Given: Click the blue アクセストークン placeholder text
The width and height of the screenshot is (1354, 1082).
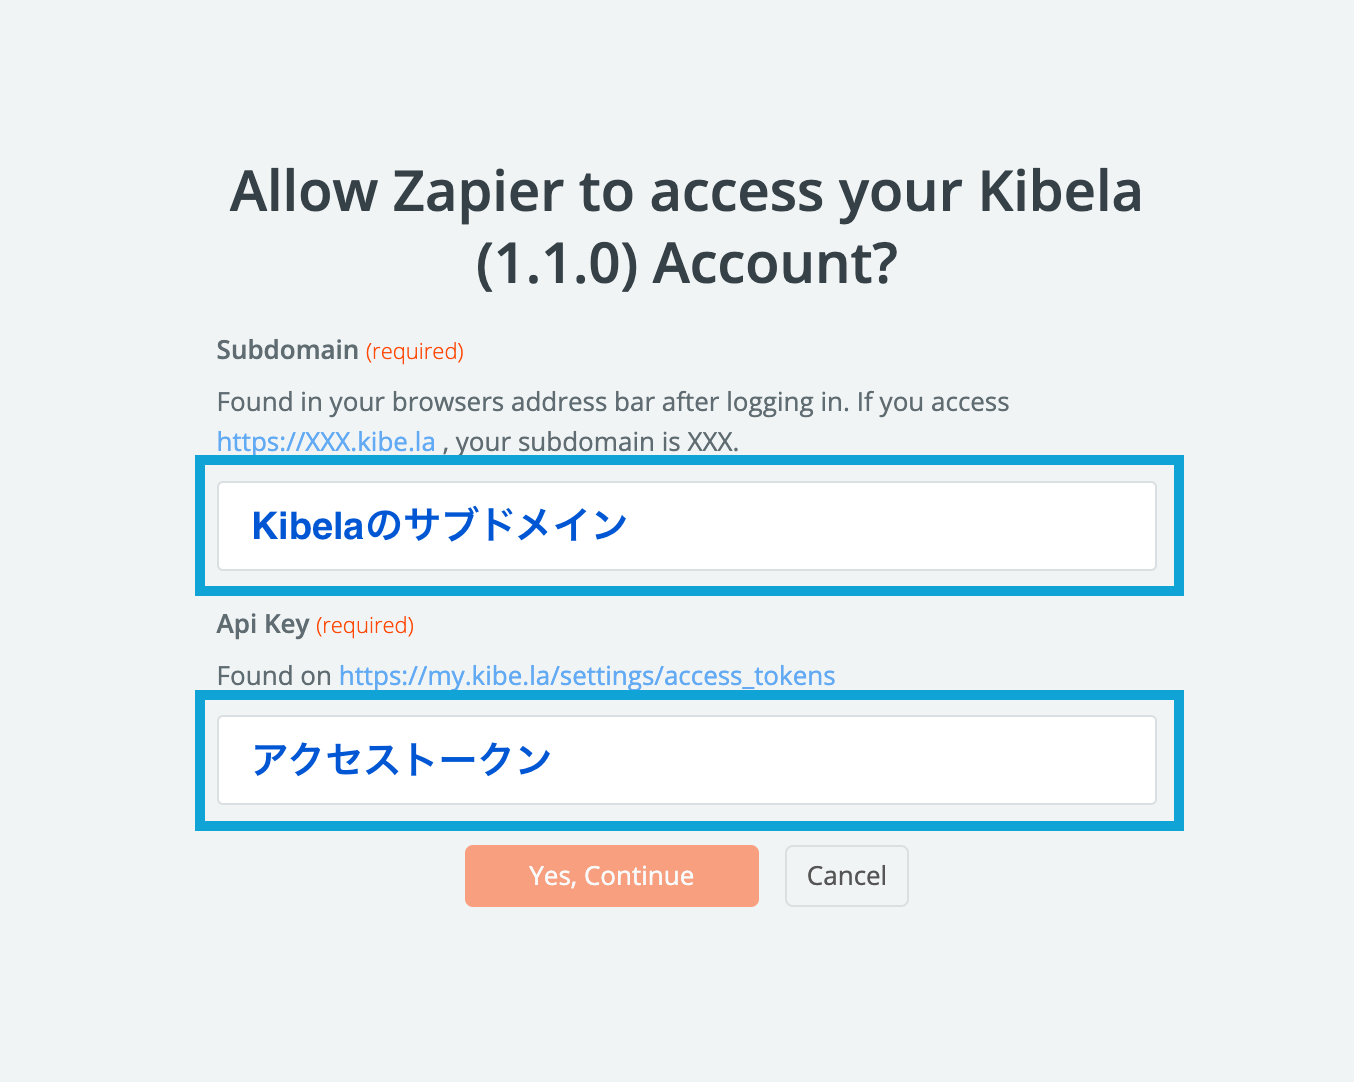Looking at the screenshot, I should click(x=401, y=760).
